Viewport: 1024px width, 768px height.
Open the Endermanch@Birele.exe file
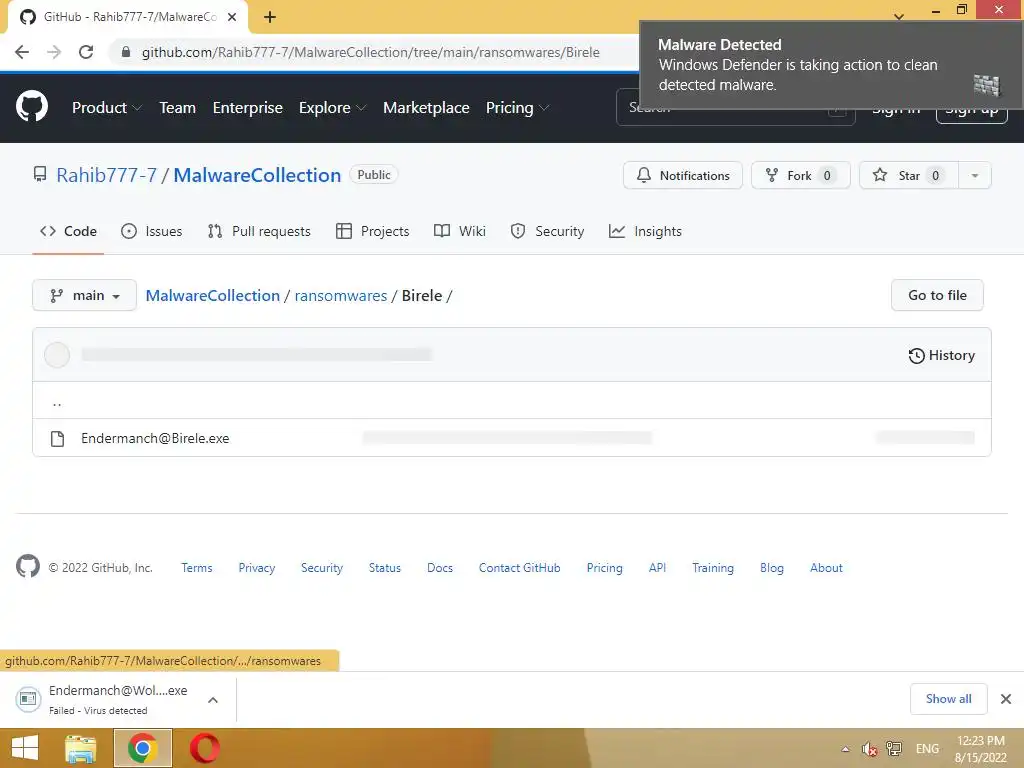pyautogui.click(x=155, y=438)
